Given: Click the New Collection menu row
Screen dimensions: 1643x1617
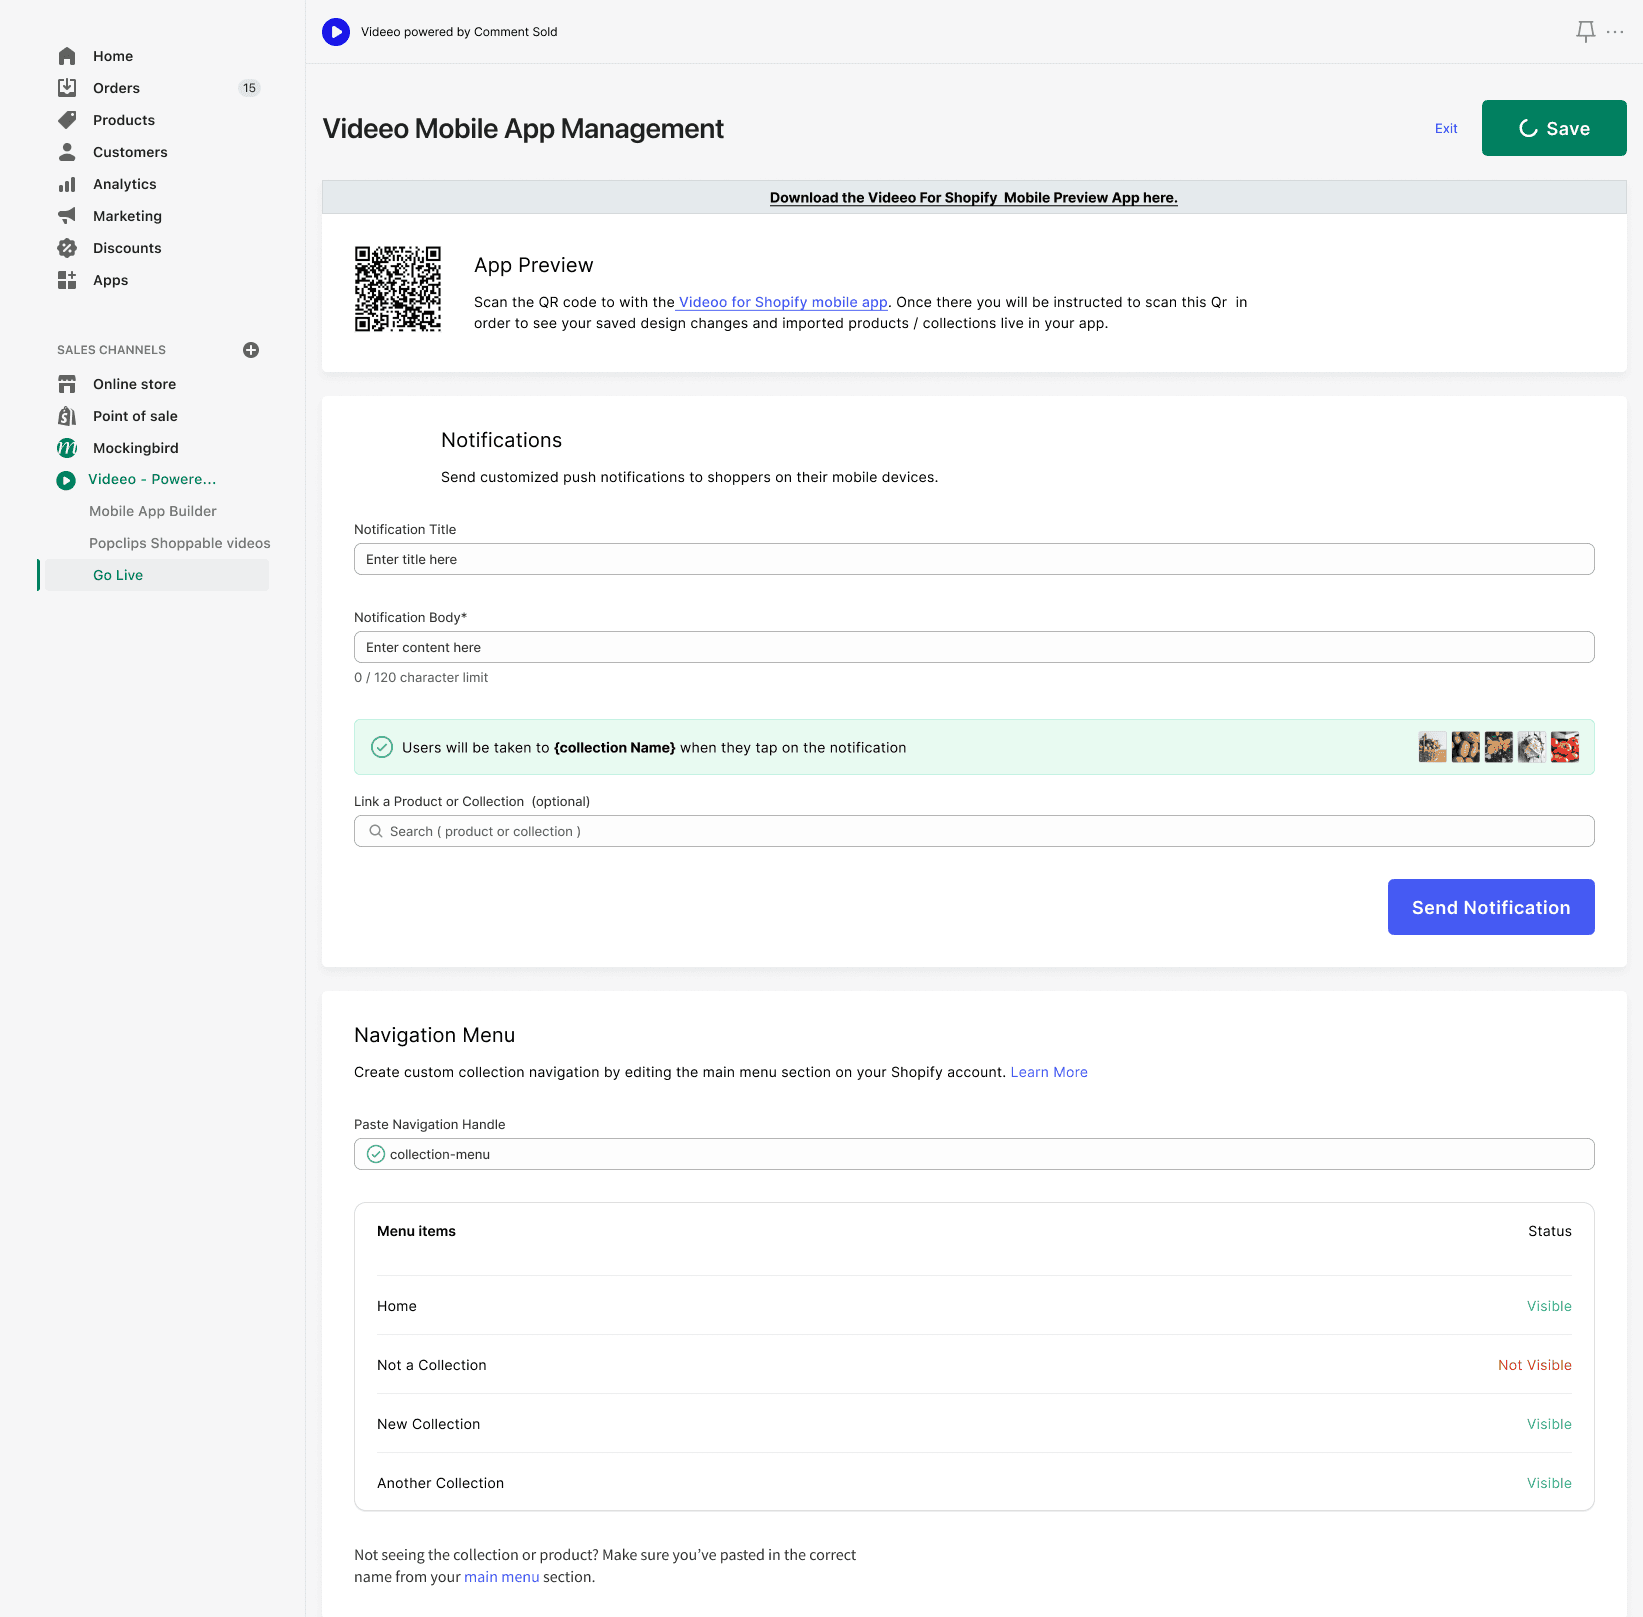Looking at the screenshot, I should point(974,1424).
